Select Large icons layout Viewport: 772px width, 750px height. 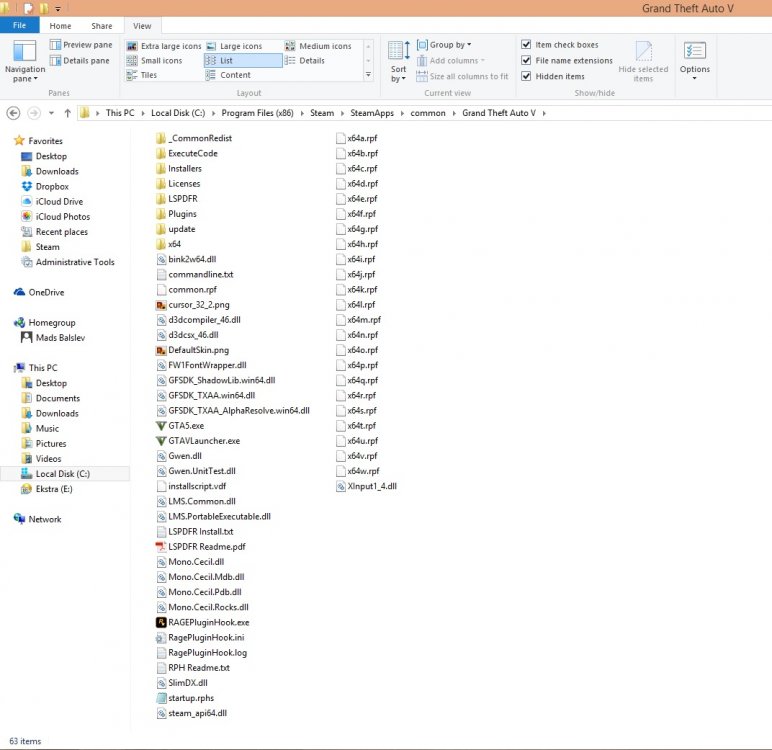pos(234,46)
